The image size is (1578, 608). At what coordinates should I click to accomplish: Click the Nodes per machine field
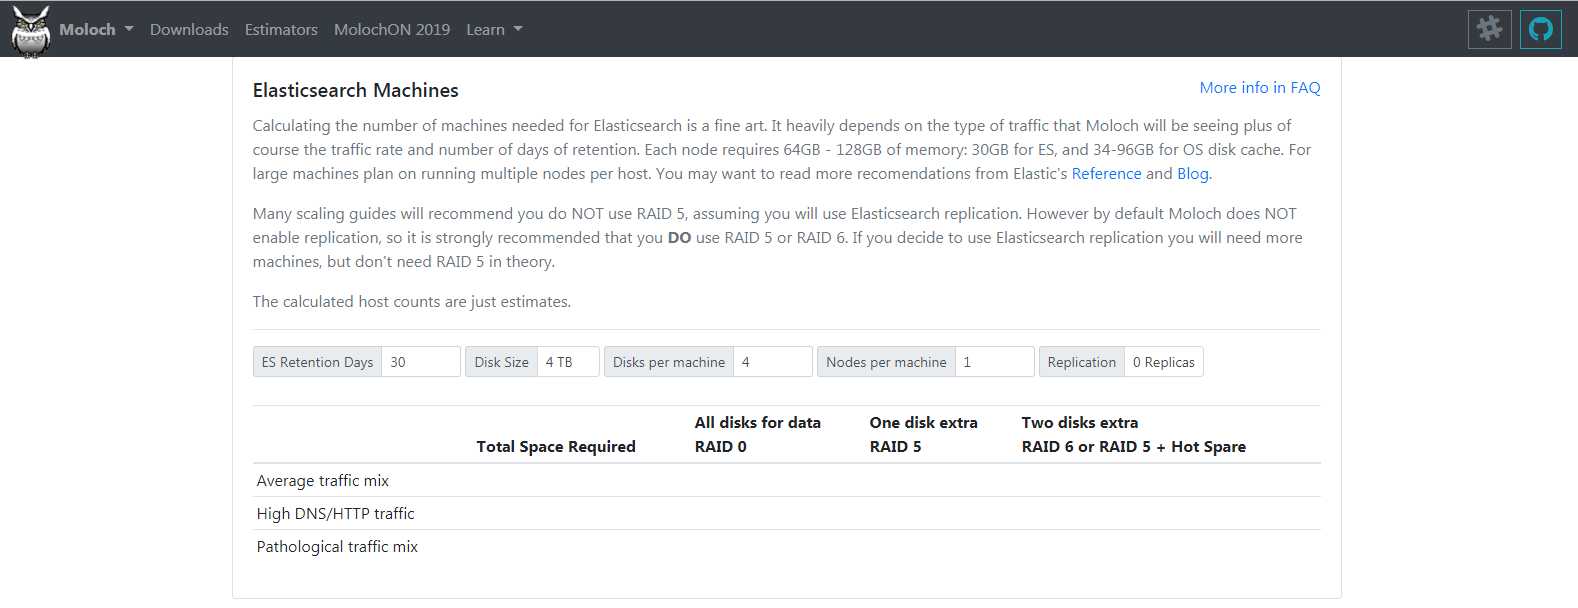[995, 362]
